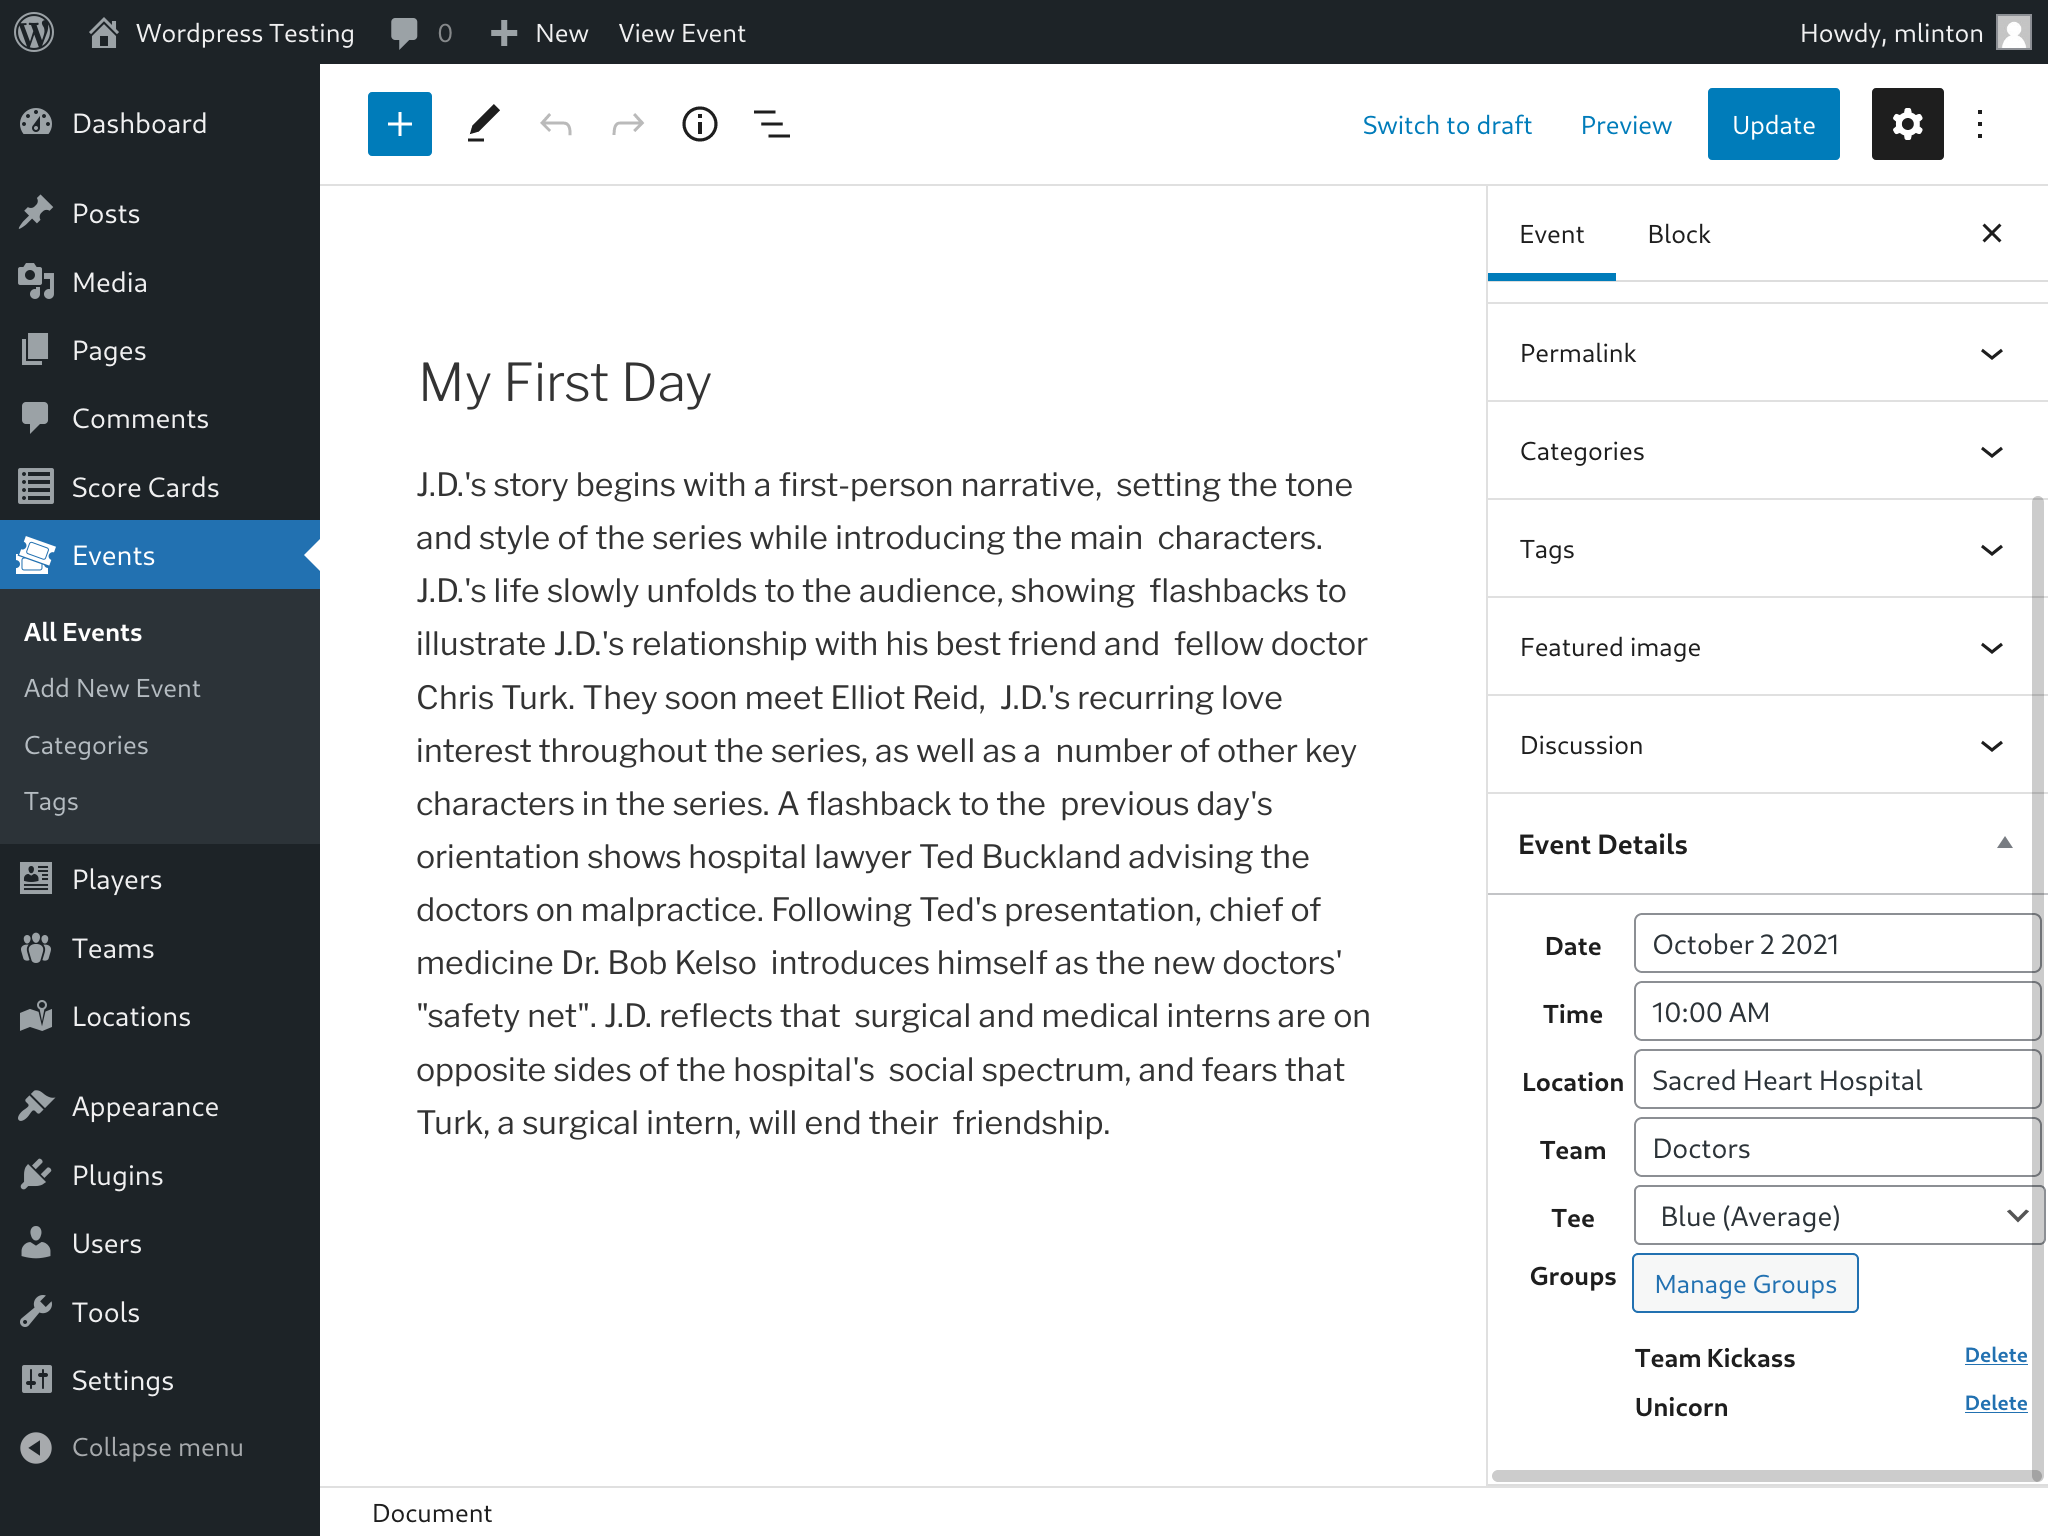
Task: Click the Location field Sacred Heart Hospital
Action: (1836, 1079)
